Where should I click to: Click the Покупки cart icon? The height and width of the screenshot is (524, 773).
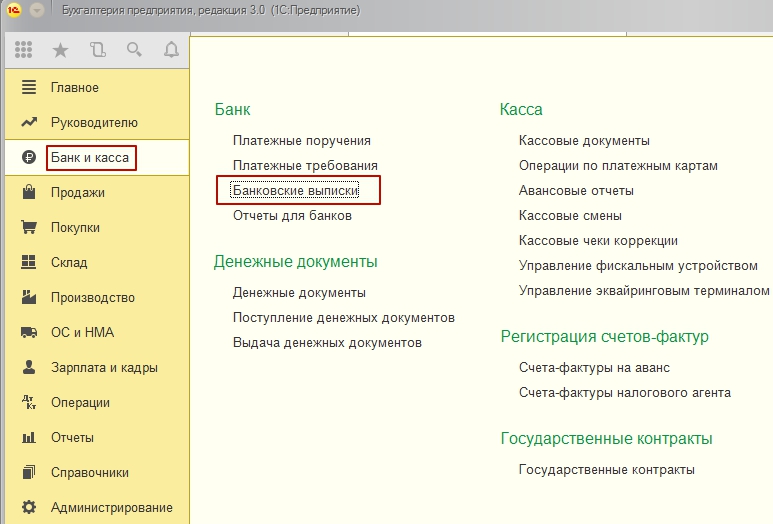point(29,227)
